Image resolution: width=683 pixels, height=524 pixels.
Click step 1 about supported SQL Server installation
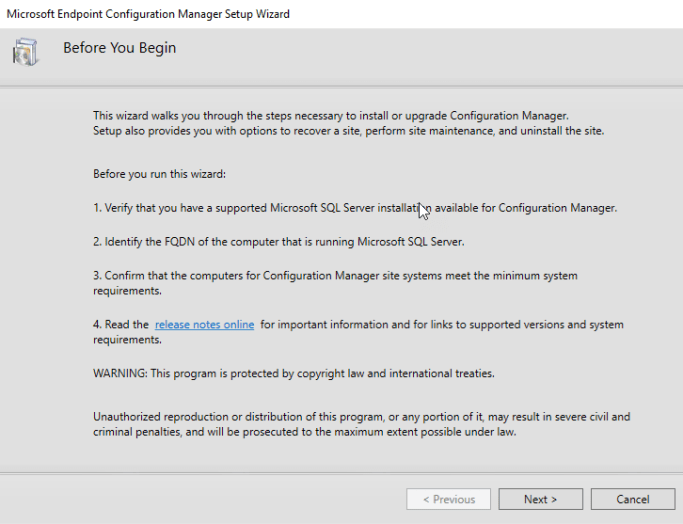click(355, 208)
